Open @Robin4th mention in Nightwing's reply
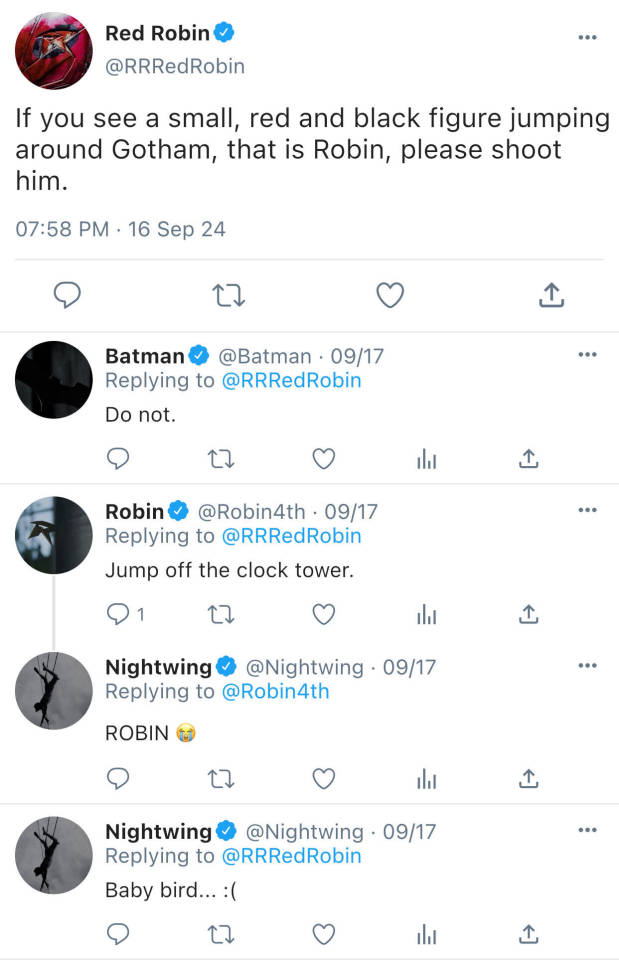The height and width of the screenshot is (960, 619). coord(275,691)
